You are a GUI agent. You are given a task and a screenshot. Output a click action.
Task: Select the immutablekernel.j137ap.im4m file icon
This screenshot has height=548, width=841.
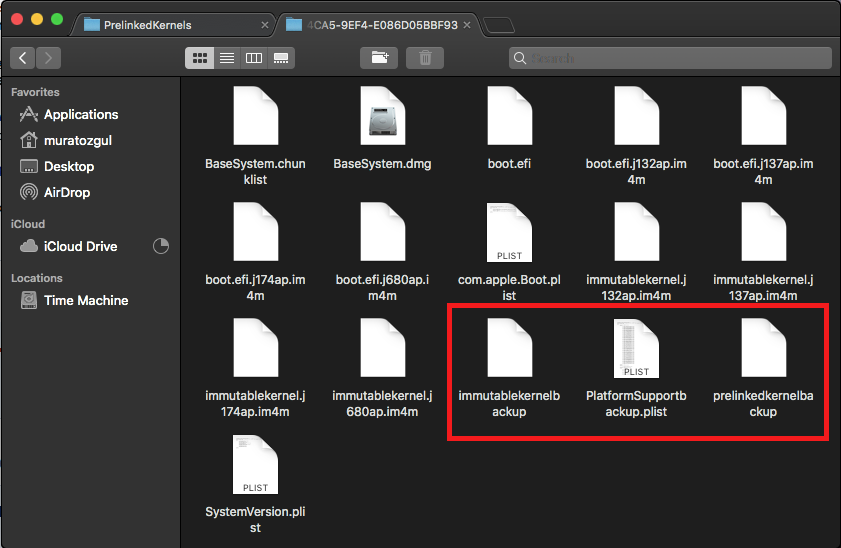click(764, 232)
